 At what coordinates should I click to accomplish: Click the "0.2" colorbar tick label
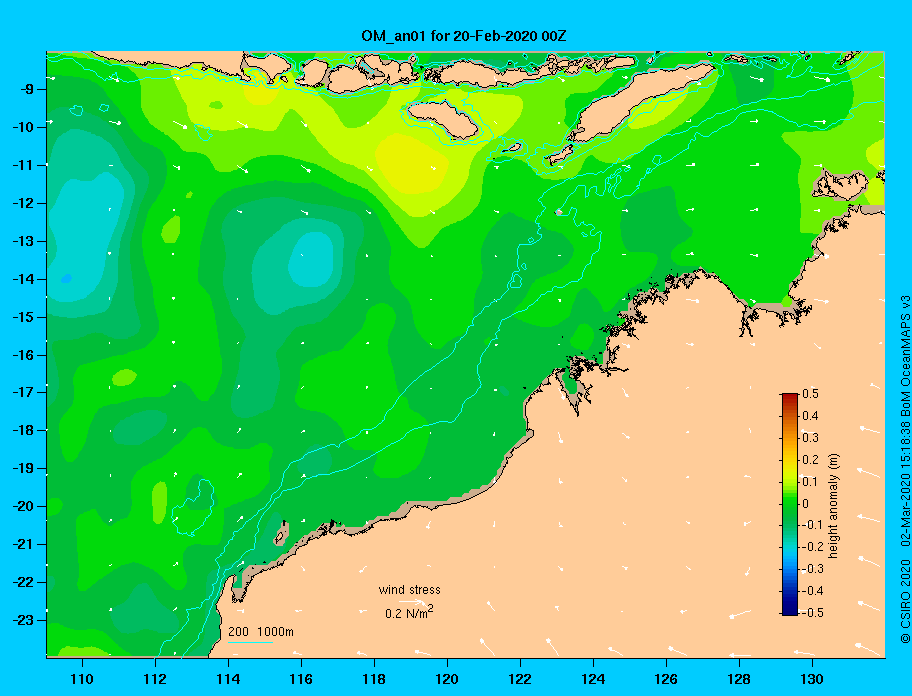point(811,460)
